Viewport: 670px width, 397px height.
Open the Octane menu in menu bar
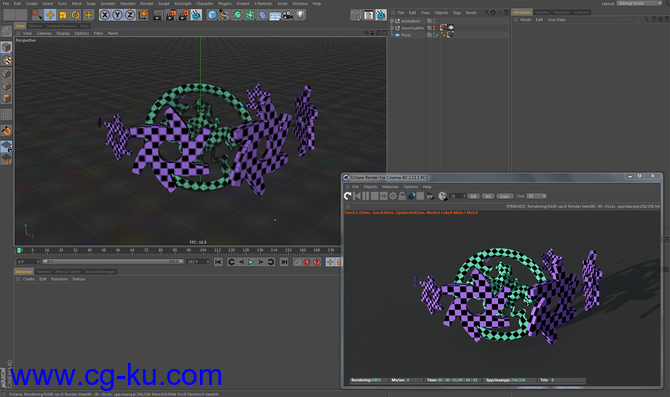(243, 3)
